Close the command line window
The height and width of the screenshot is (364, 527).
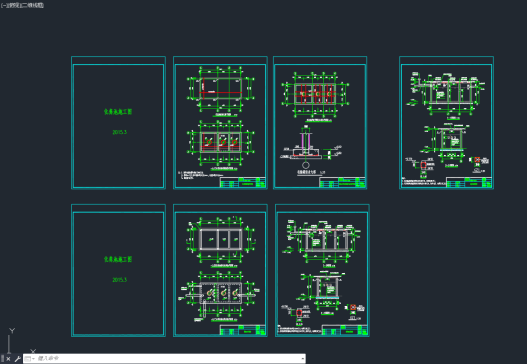click(x=8, y=359)
